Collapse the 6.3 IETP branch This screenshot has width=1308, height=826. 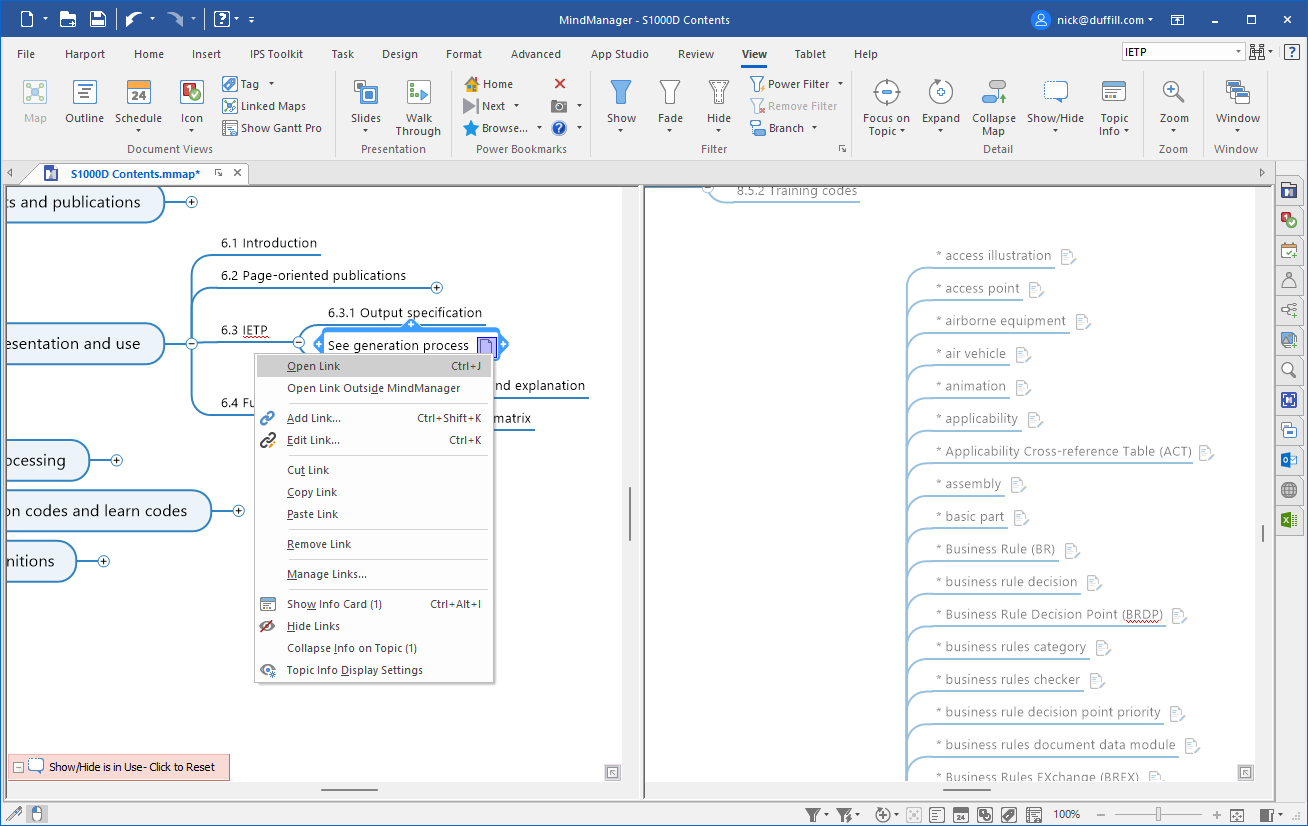[x=298, y=342]
